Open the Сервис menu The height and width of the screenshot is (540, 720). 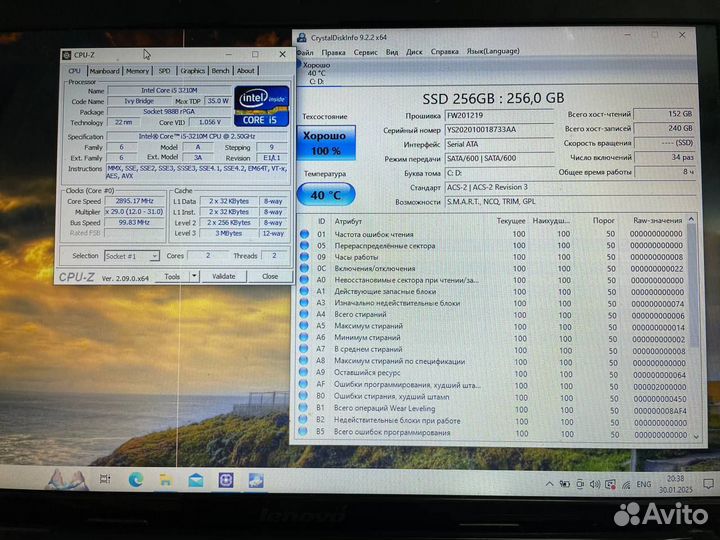coord(366,52)
